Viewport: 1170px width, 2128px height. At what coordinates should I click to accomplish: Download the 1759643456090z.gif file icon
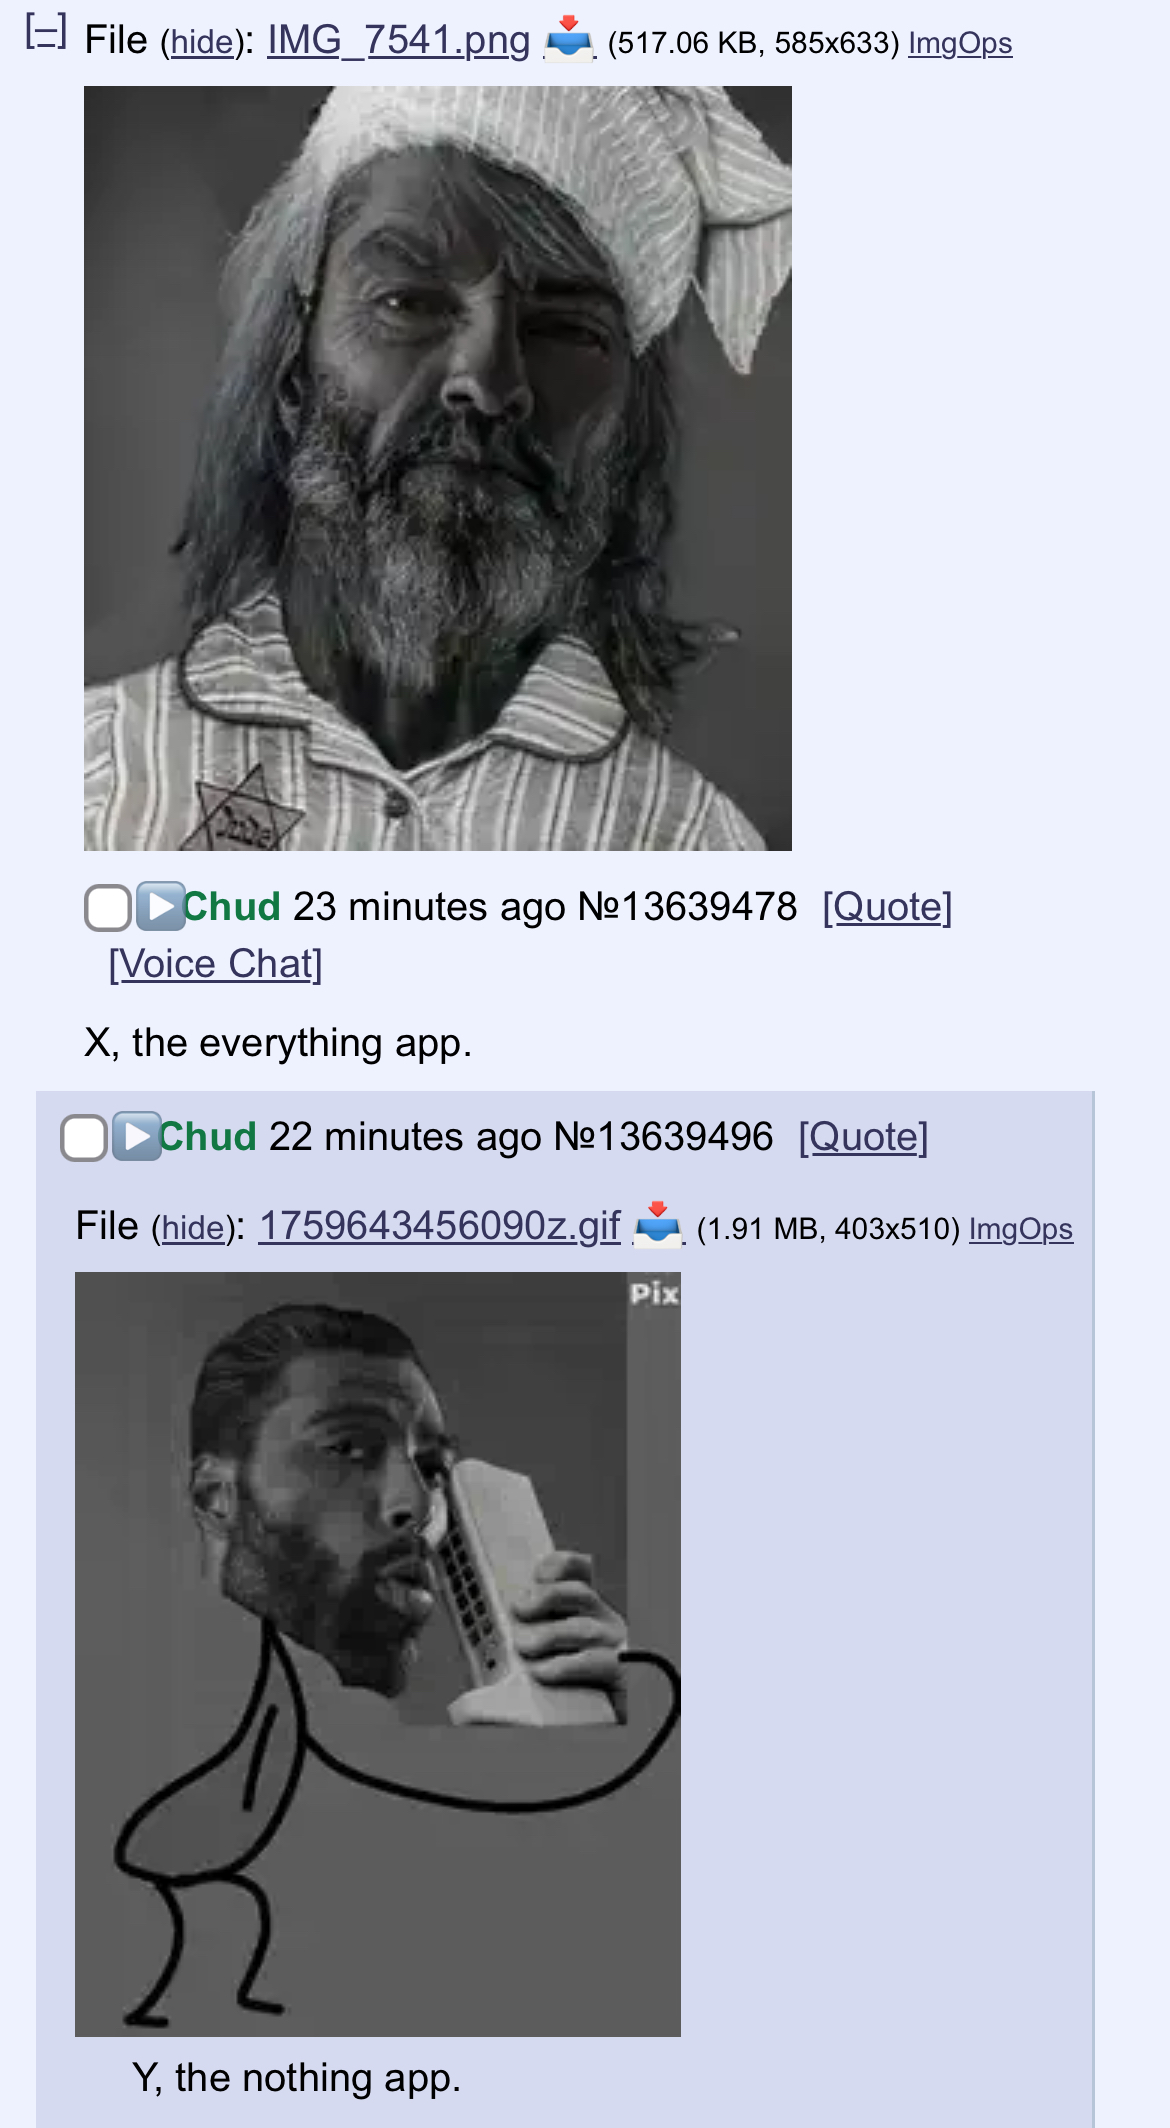tap(658, 1225)
